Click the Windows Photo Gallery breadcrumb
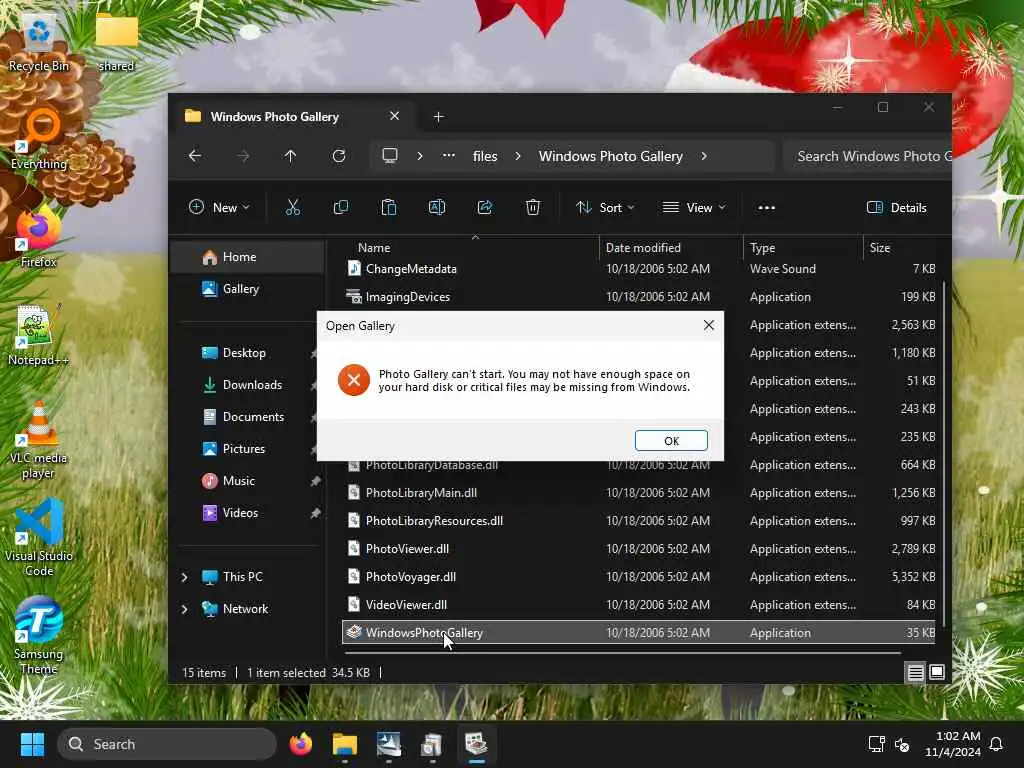 pos(611,156)
